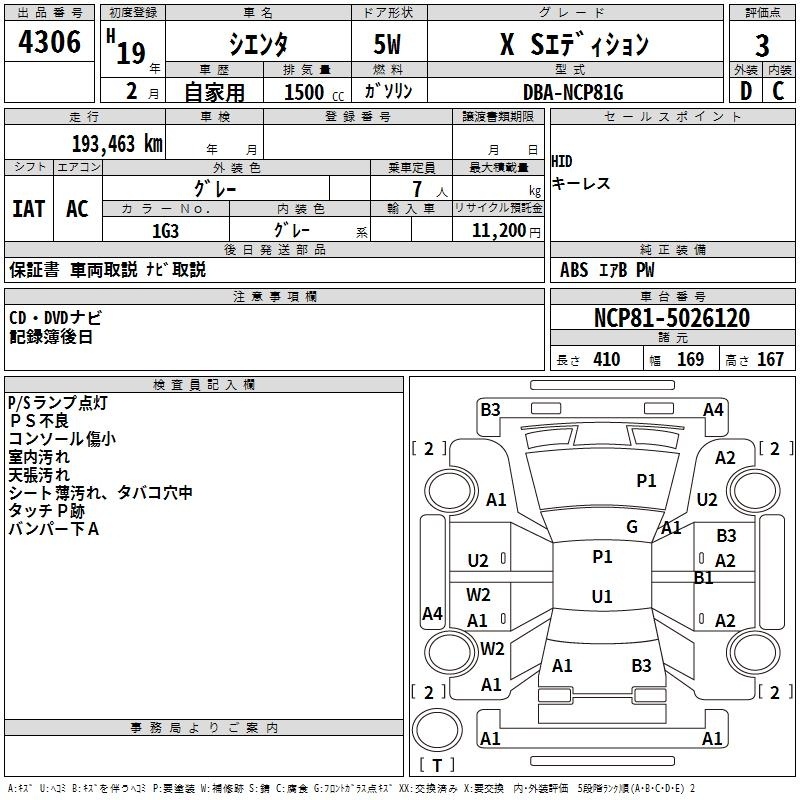Viewport: 800px width, 800px height.
Task: Click the 登録番号 header cell
Action: pos(358,117)
